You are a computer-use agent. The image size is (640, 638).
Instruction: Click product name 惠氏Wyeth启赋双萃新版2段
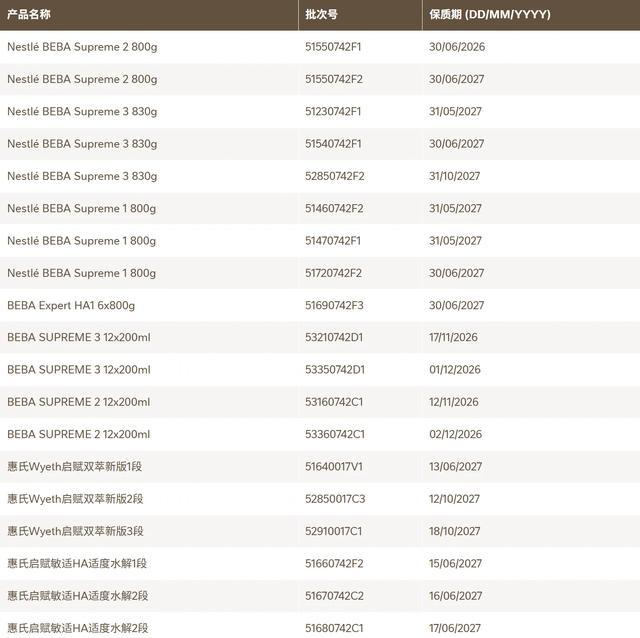[75, 498]
